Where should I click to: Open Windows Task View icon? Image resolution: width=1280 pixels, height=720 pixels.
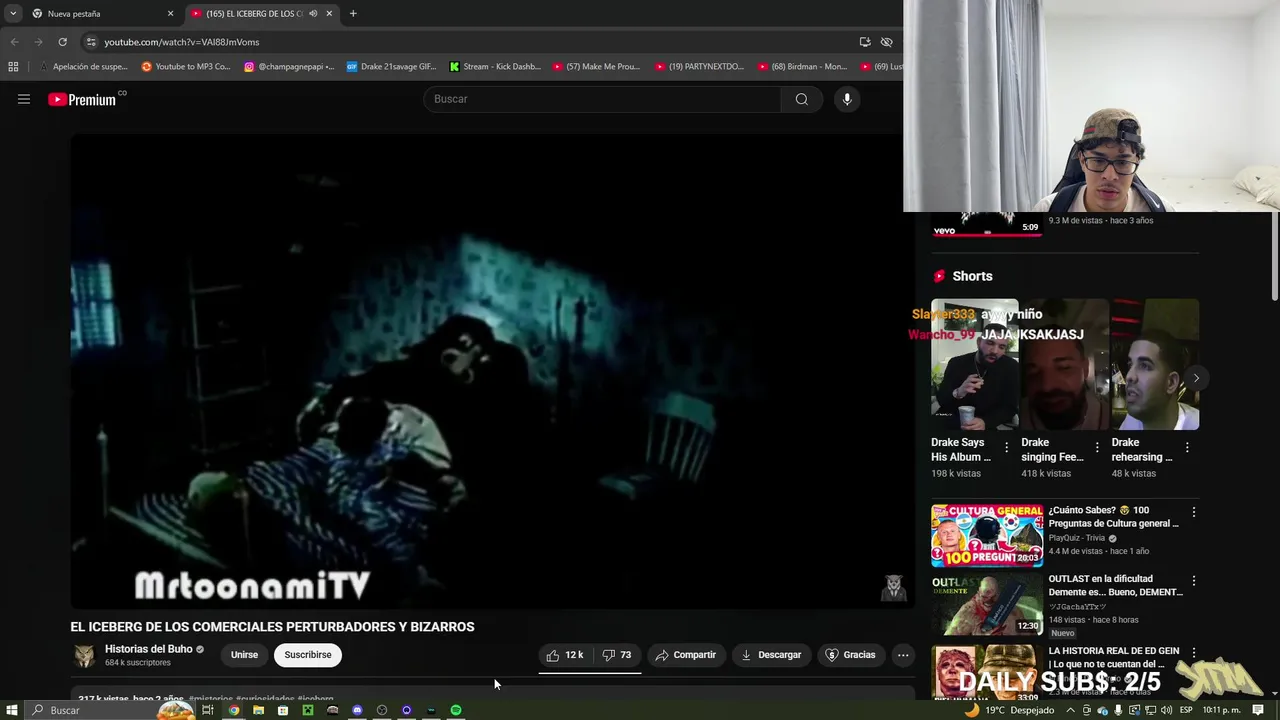[208, 710]
